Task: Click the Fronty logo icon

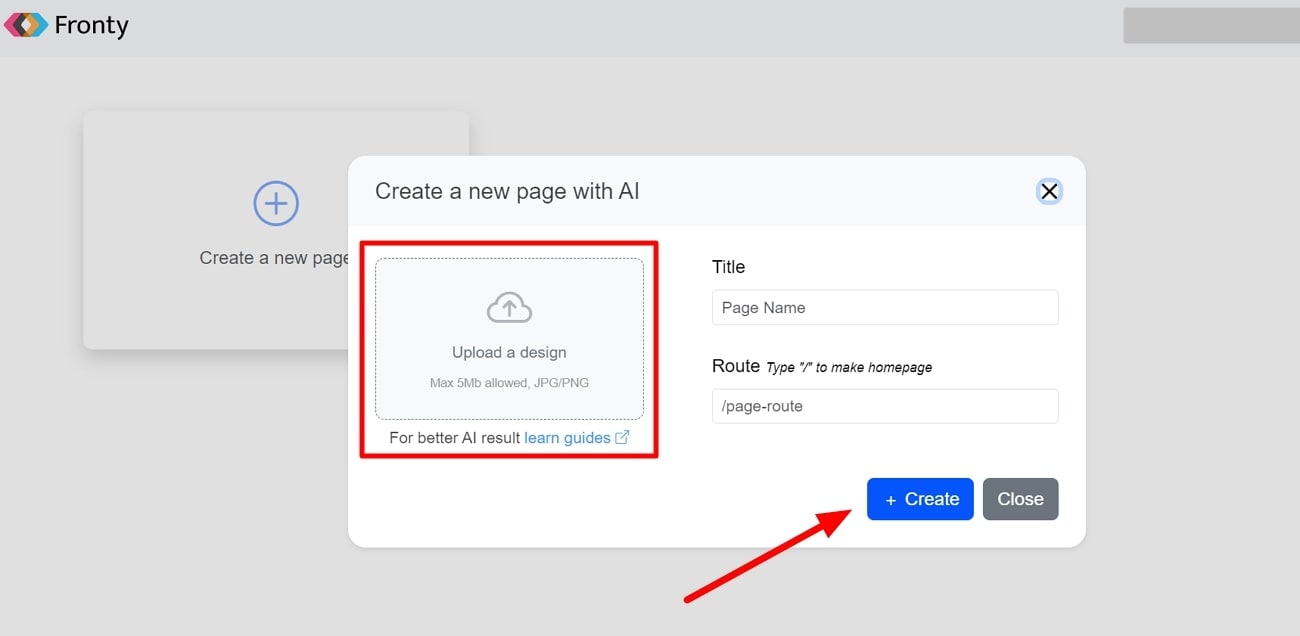Action: pos(26,24)
